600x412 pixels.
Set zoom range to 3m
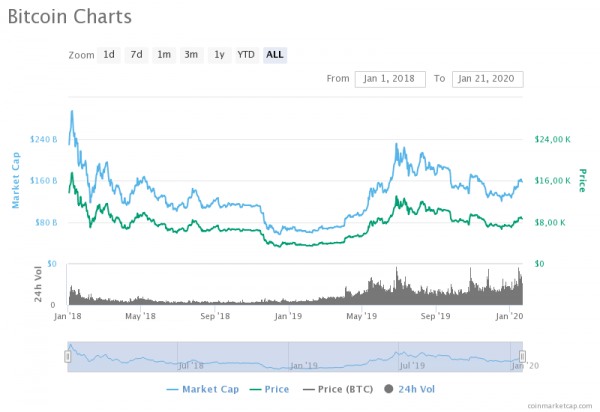coord(191,55)
